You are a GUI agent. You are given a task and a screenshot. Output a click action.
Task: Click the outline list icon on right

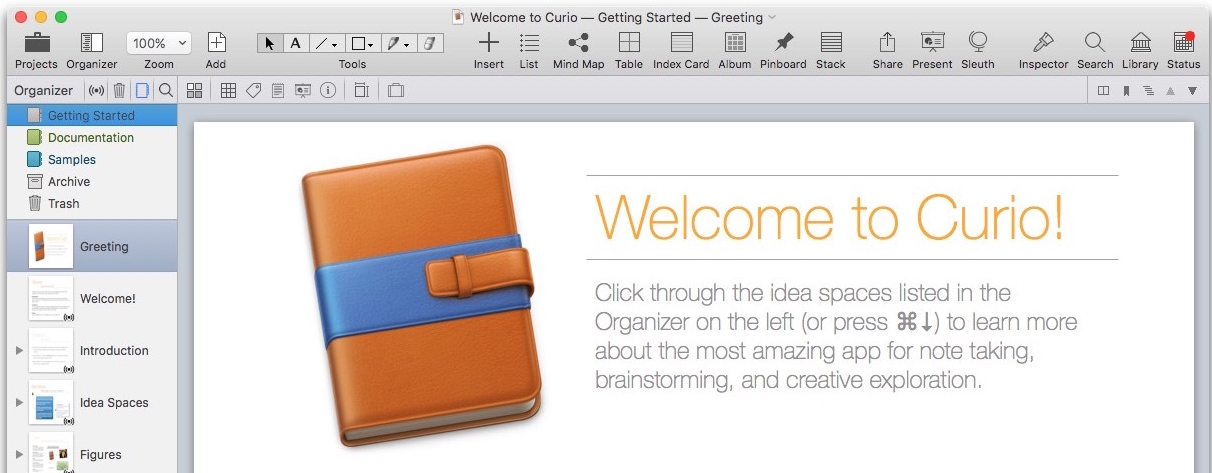1148,90
